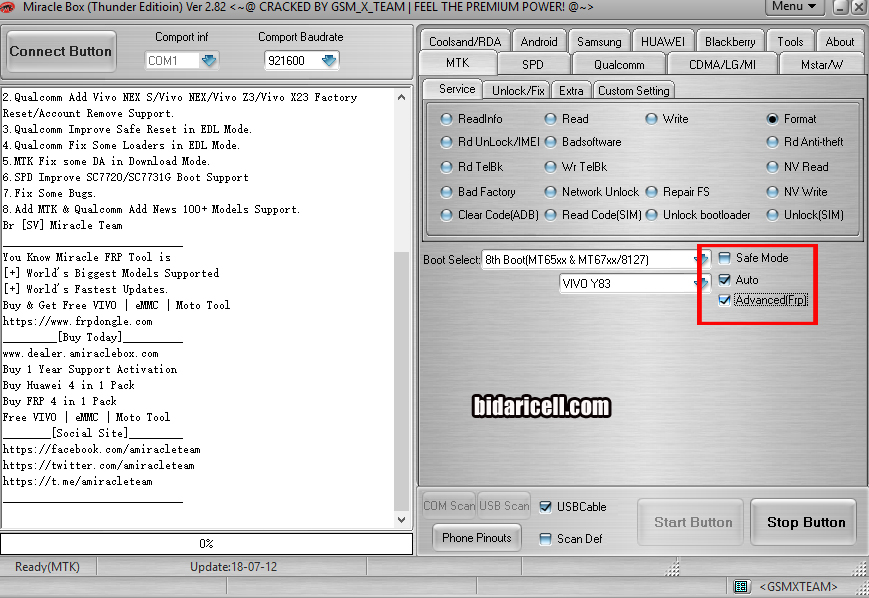Open Phone Pinouts

point(477,538)
